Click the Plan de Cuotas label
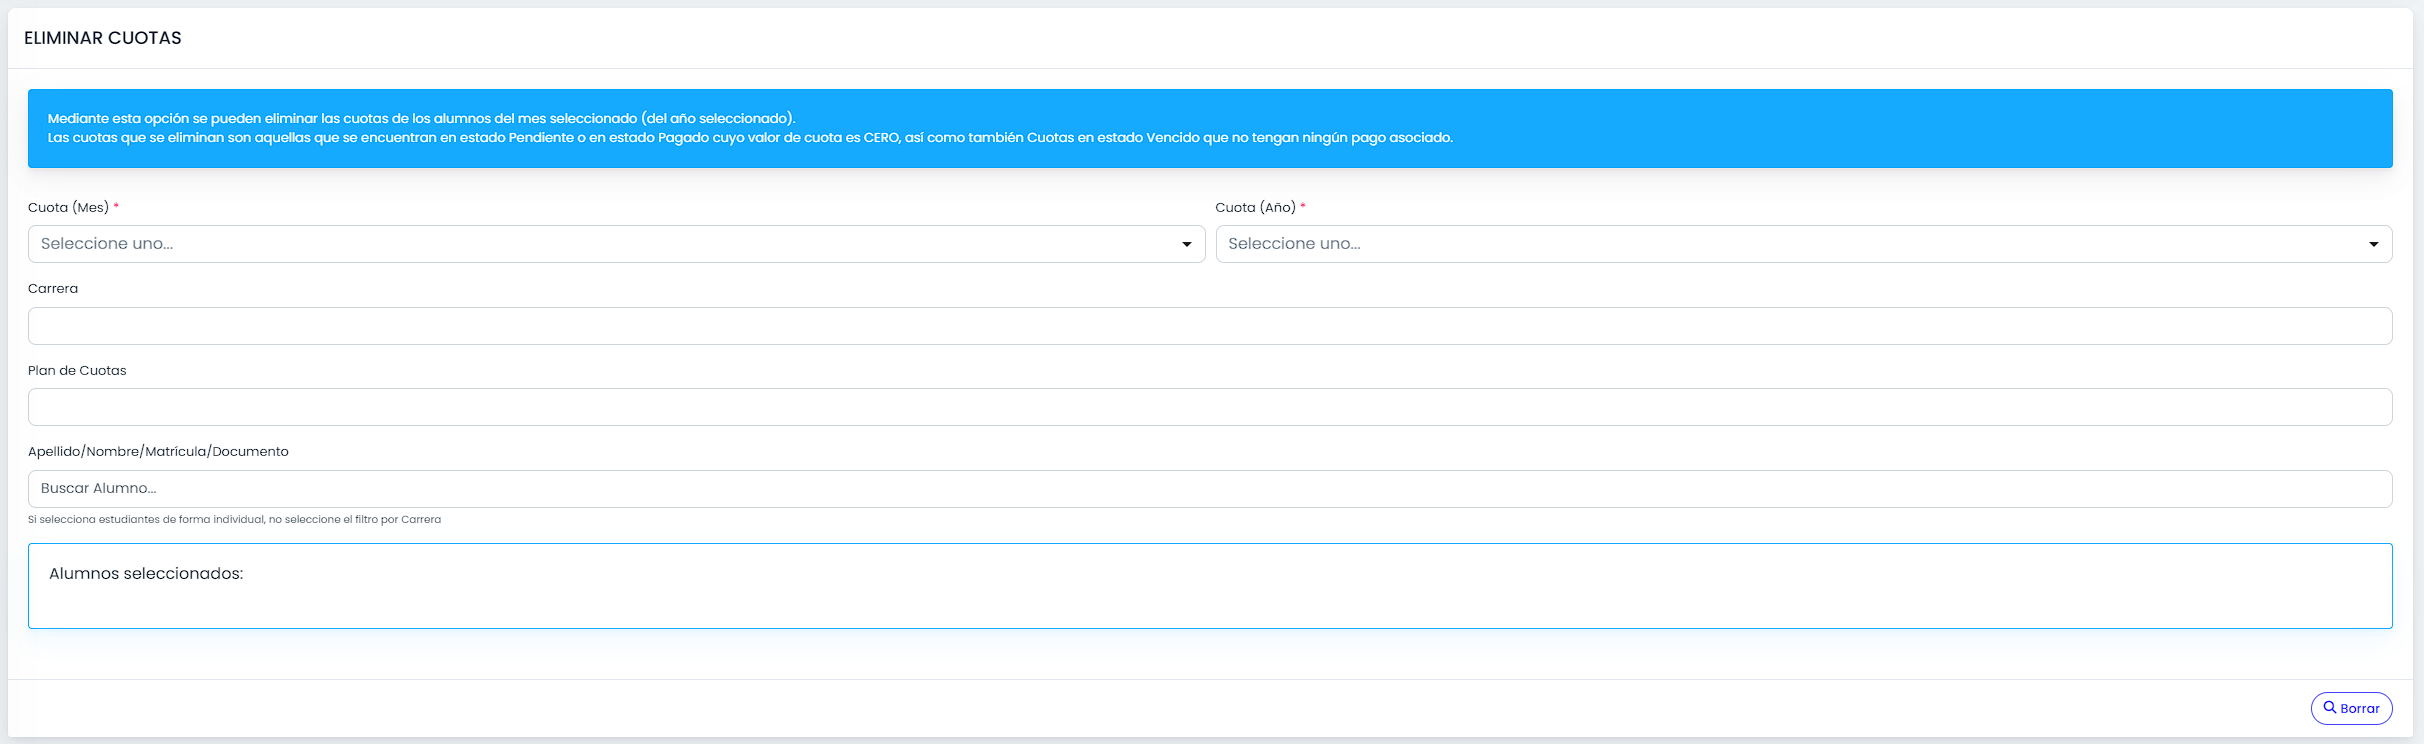Image resolution: width=2424 pixels, height=744 pixels. tap(77, 370)
